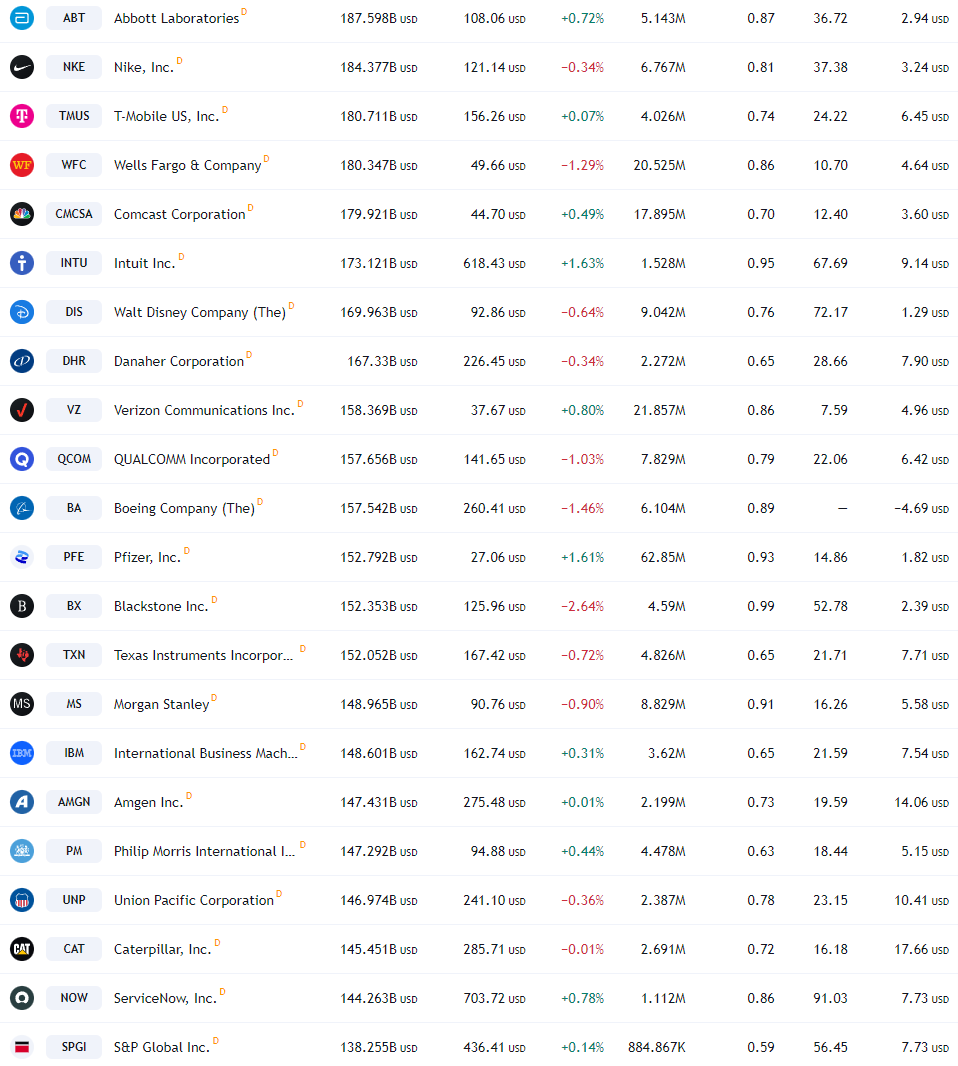Screen dimensions: 958x1066
Task: Click the S&P Global logo icon
Action: [22, 1046]
